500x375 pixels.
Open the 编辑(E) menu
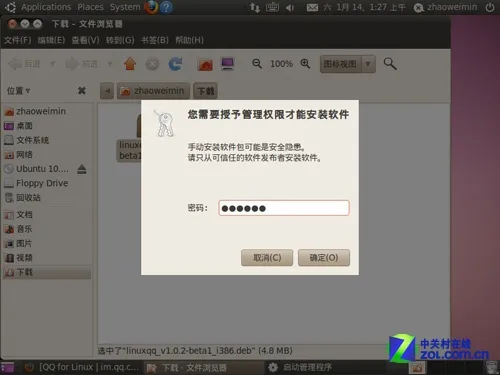click(51, 40)
